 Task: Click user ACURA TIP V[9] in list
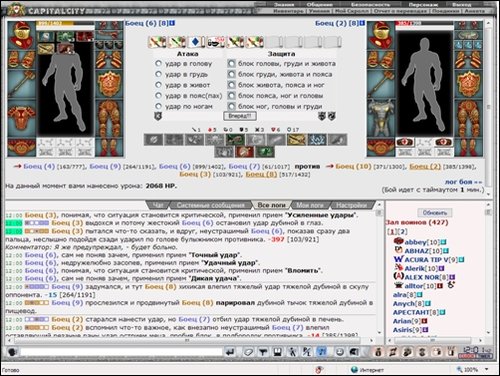425,259
